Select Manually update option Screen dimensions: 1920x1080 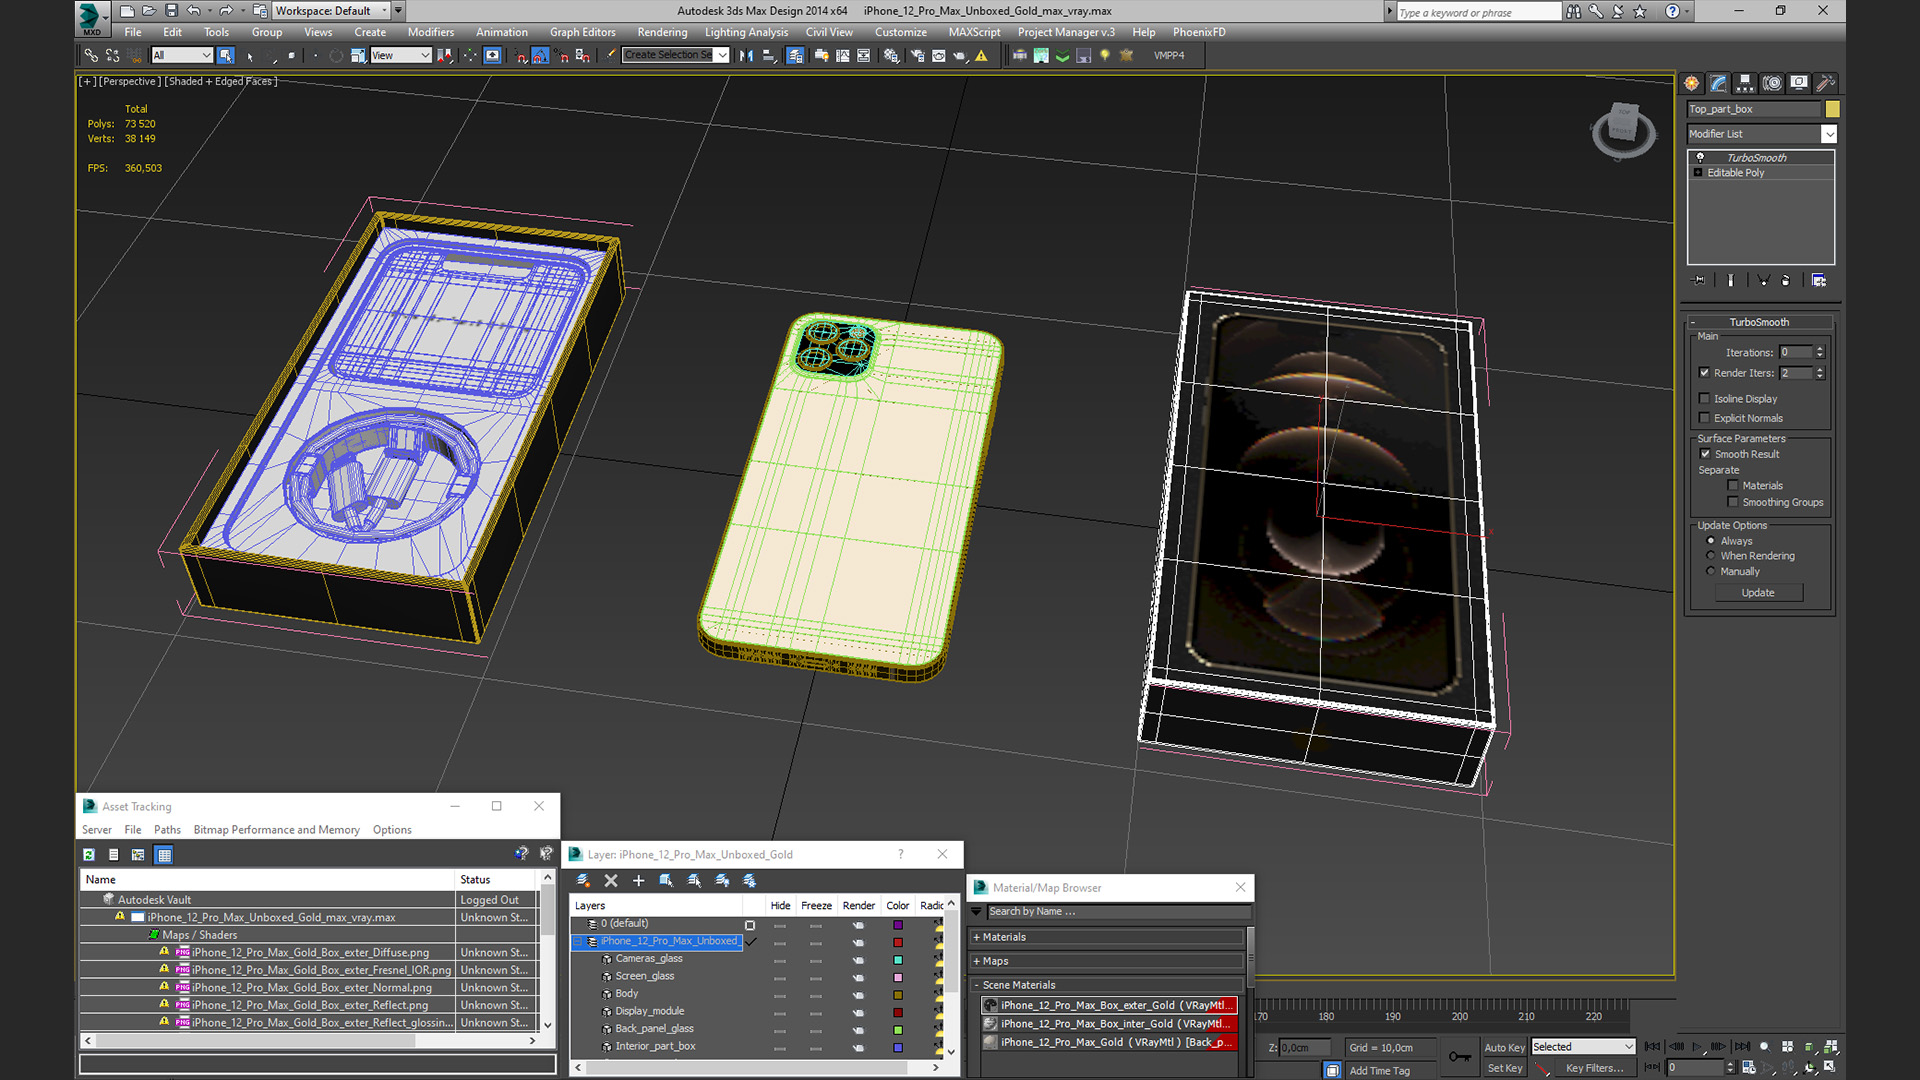point(1711,572)
